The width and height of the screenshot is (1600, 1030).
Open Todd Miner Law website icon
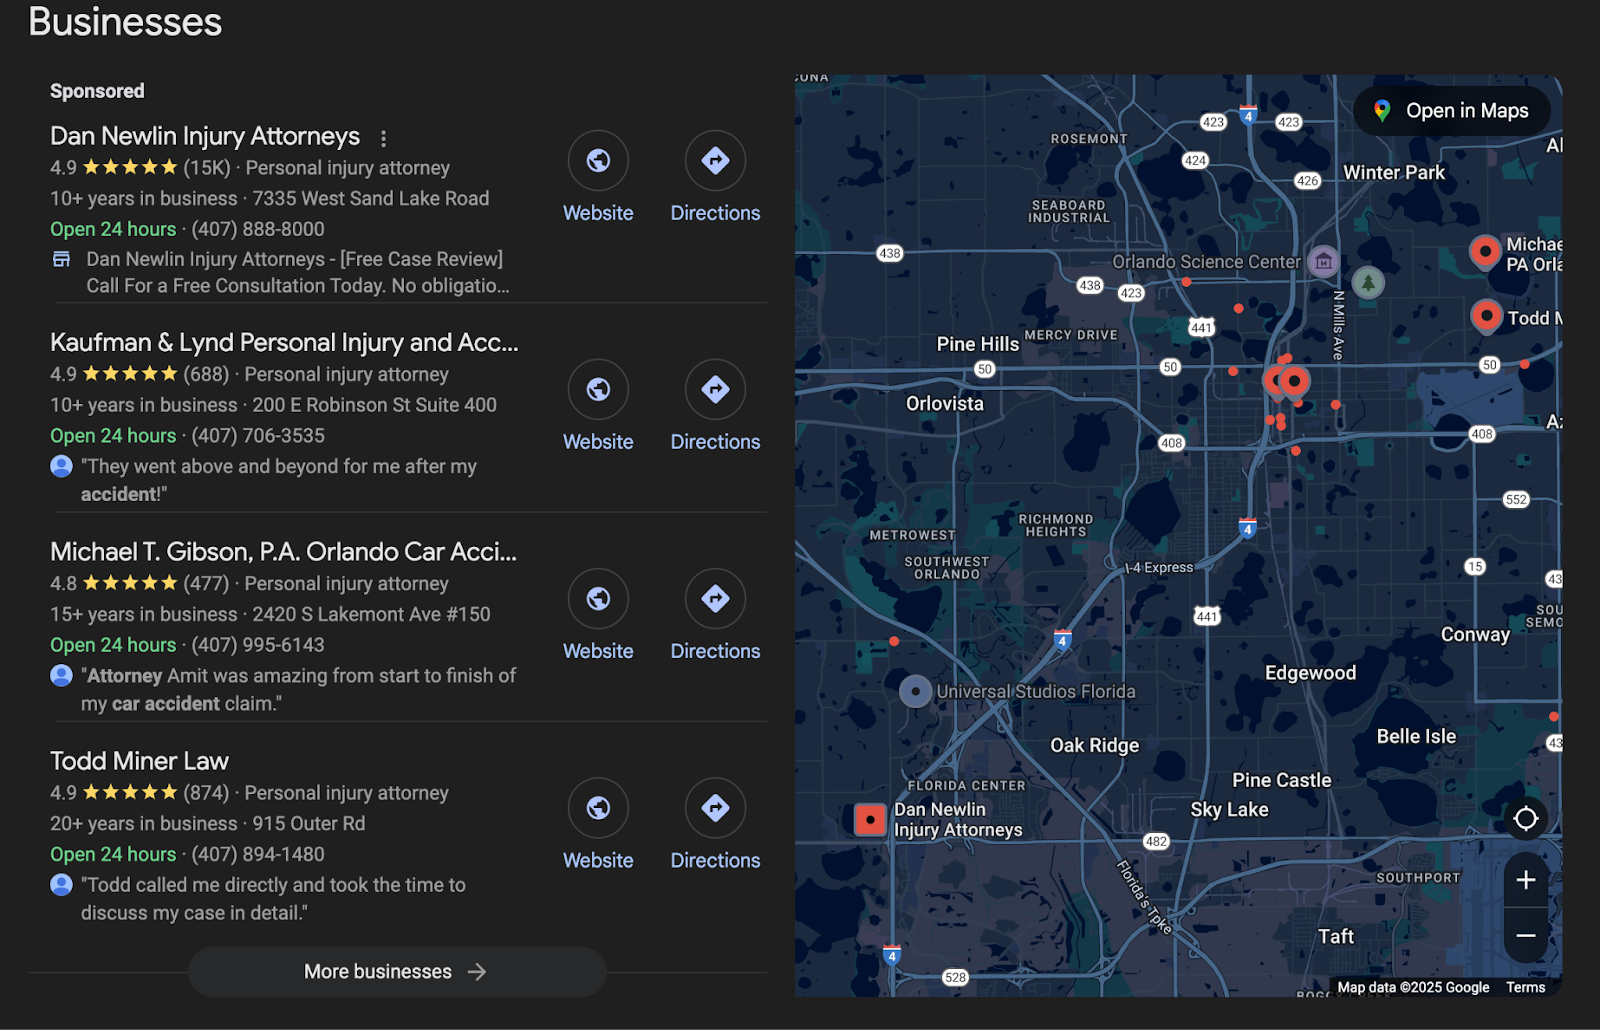(598, 808)
